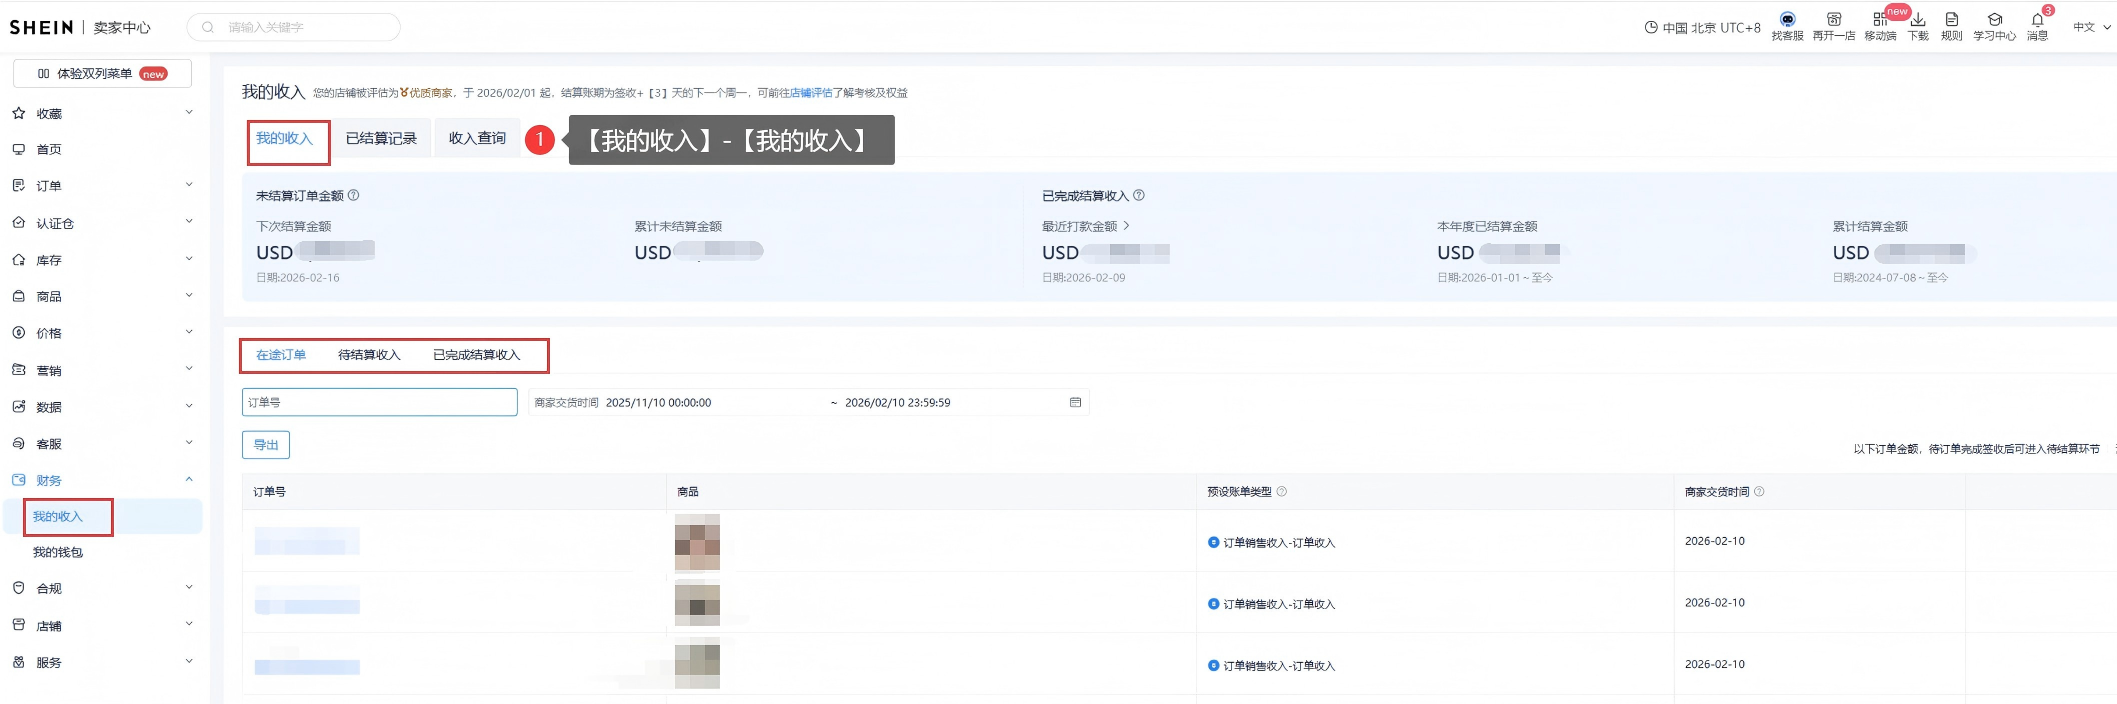Screen dimensions: 2117x704
Task: Click the 收藏 star icon in sidebar
Action: point(18,113)
